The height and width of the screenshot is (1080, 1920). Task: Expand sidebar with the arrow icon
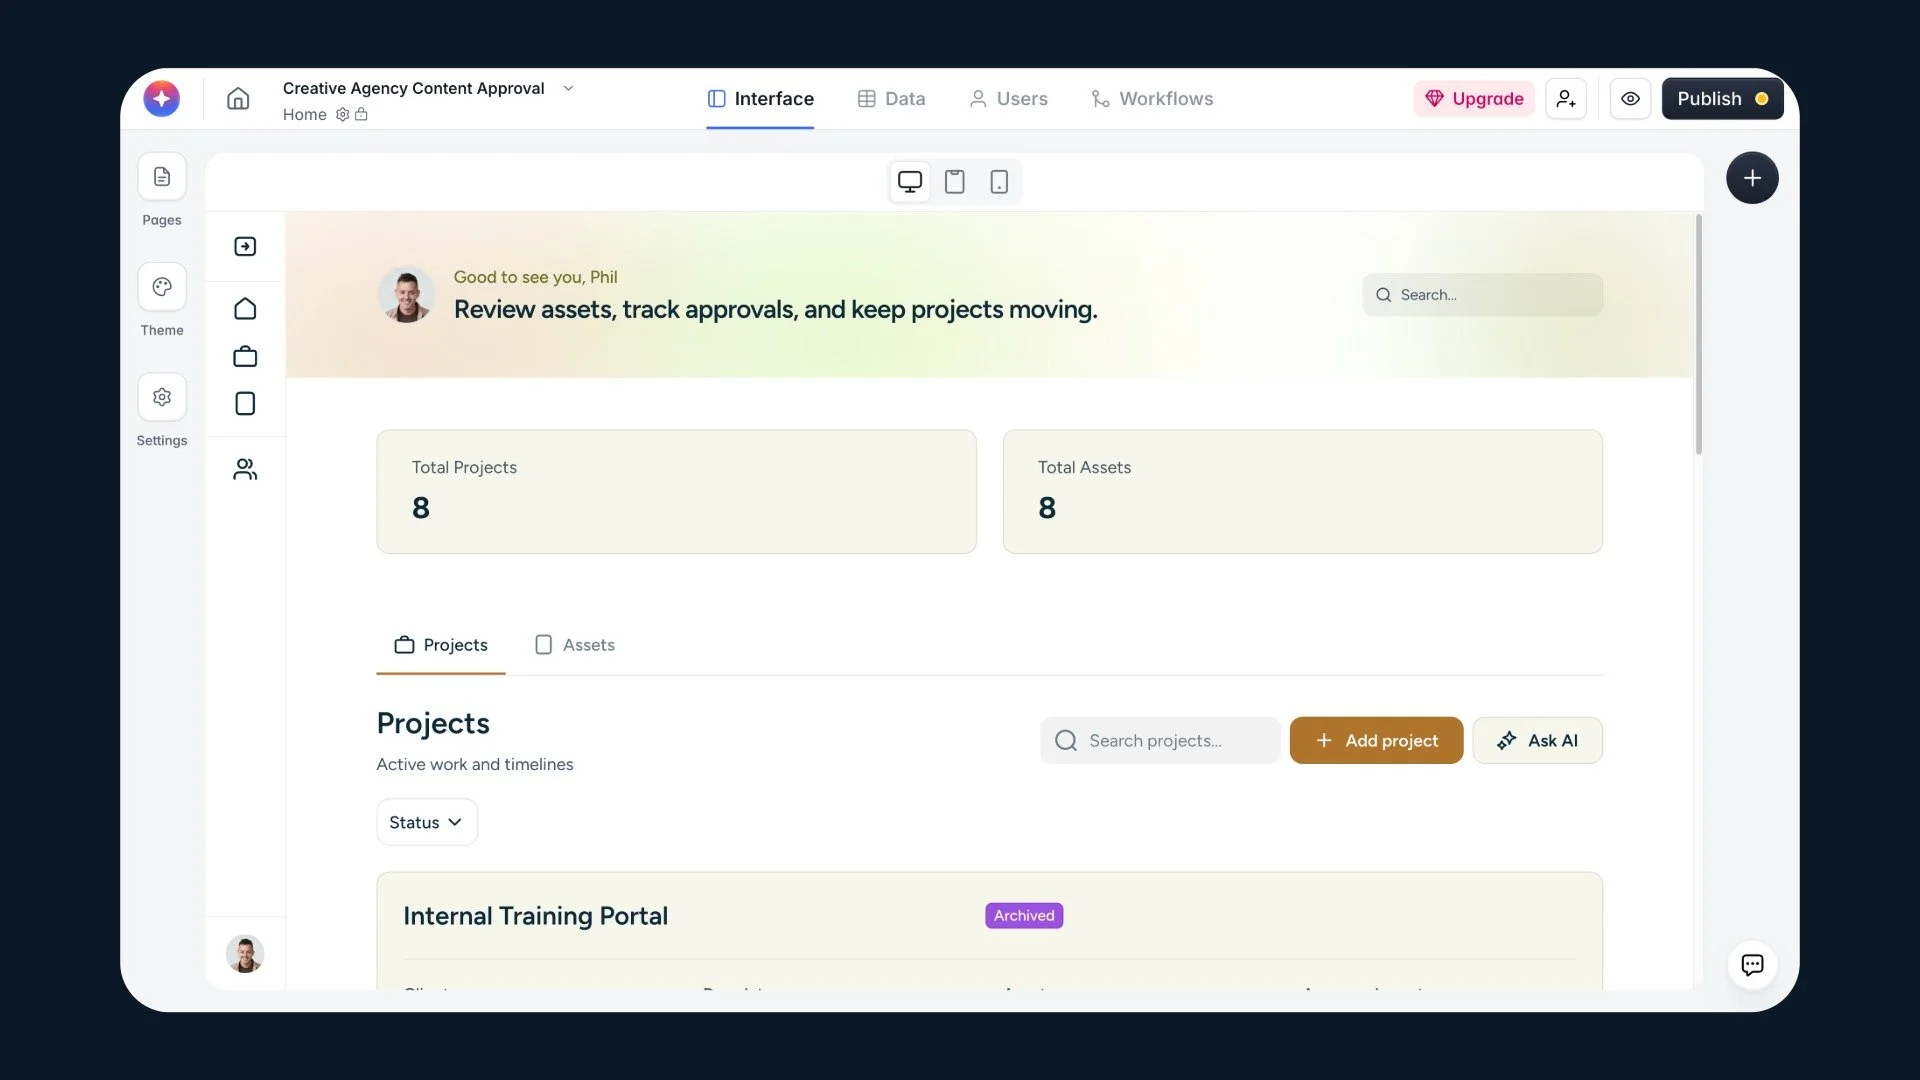click(245, 247)
